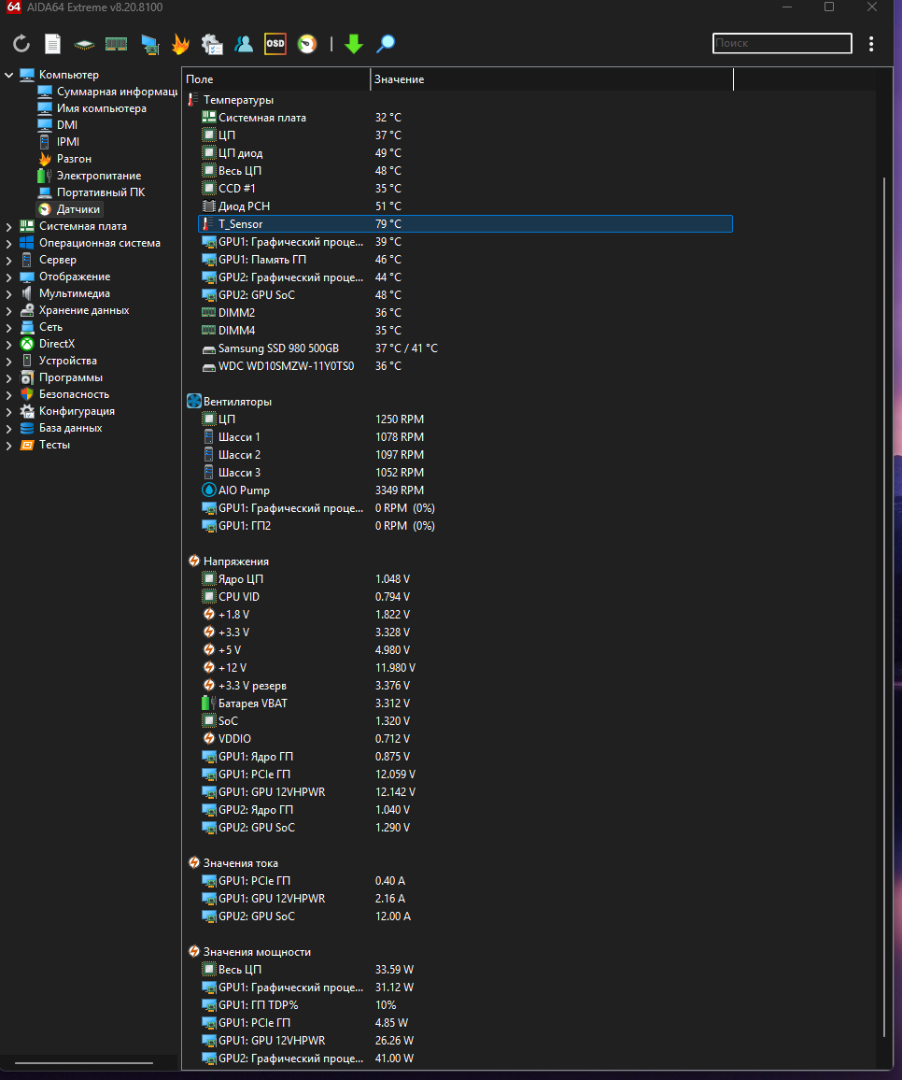Open the SensorPanel gauge icon
The height and width of the screenshot is (1080, 902).
coord(307,44)
